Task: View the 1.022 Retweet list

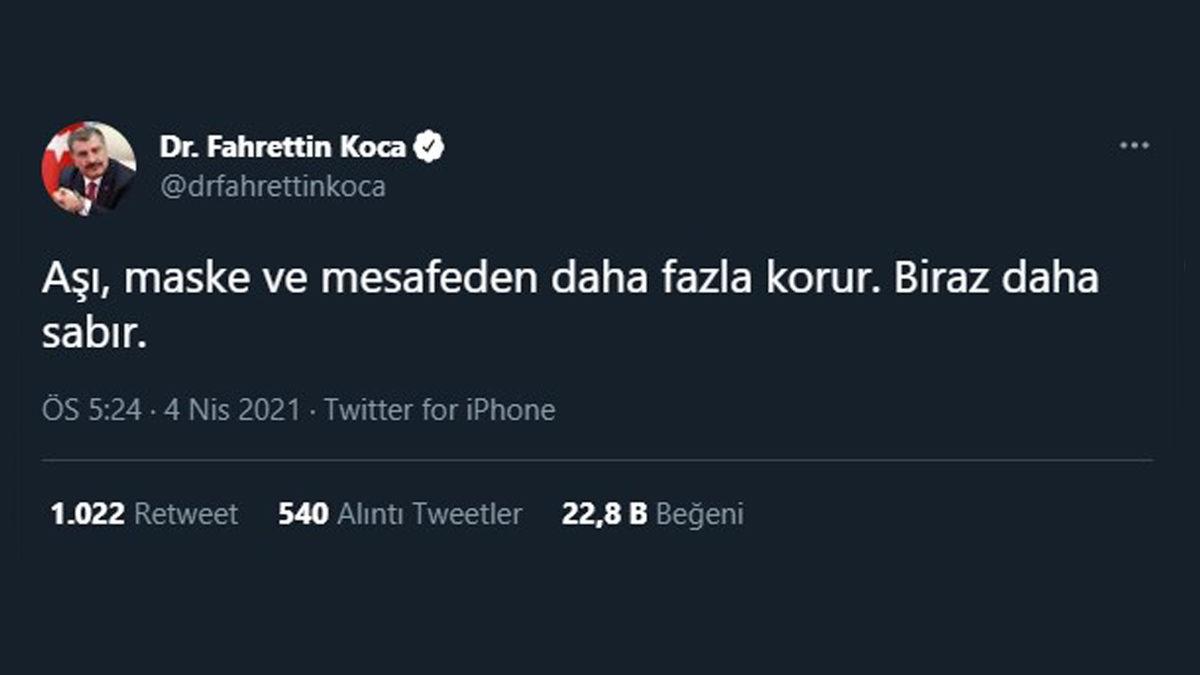Action: point(143,514)
